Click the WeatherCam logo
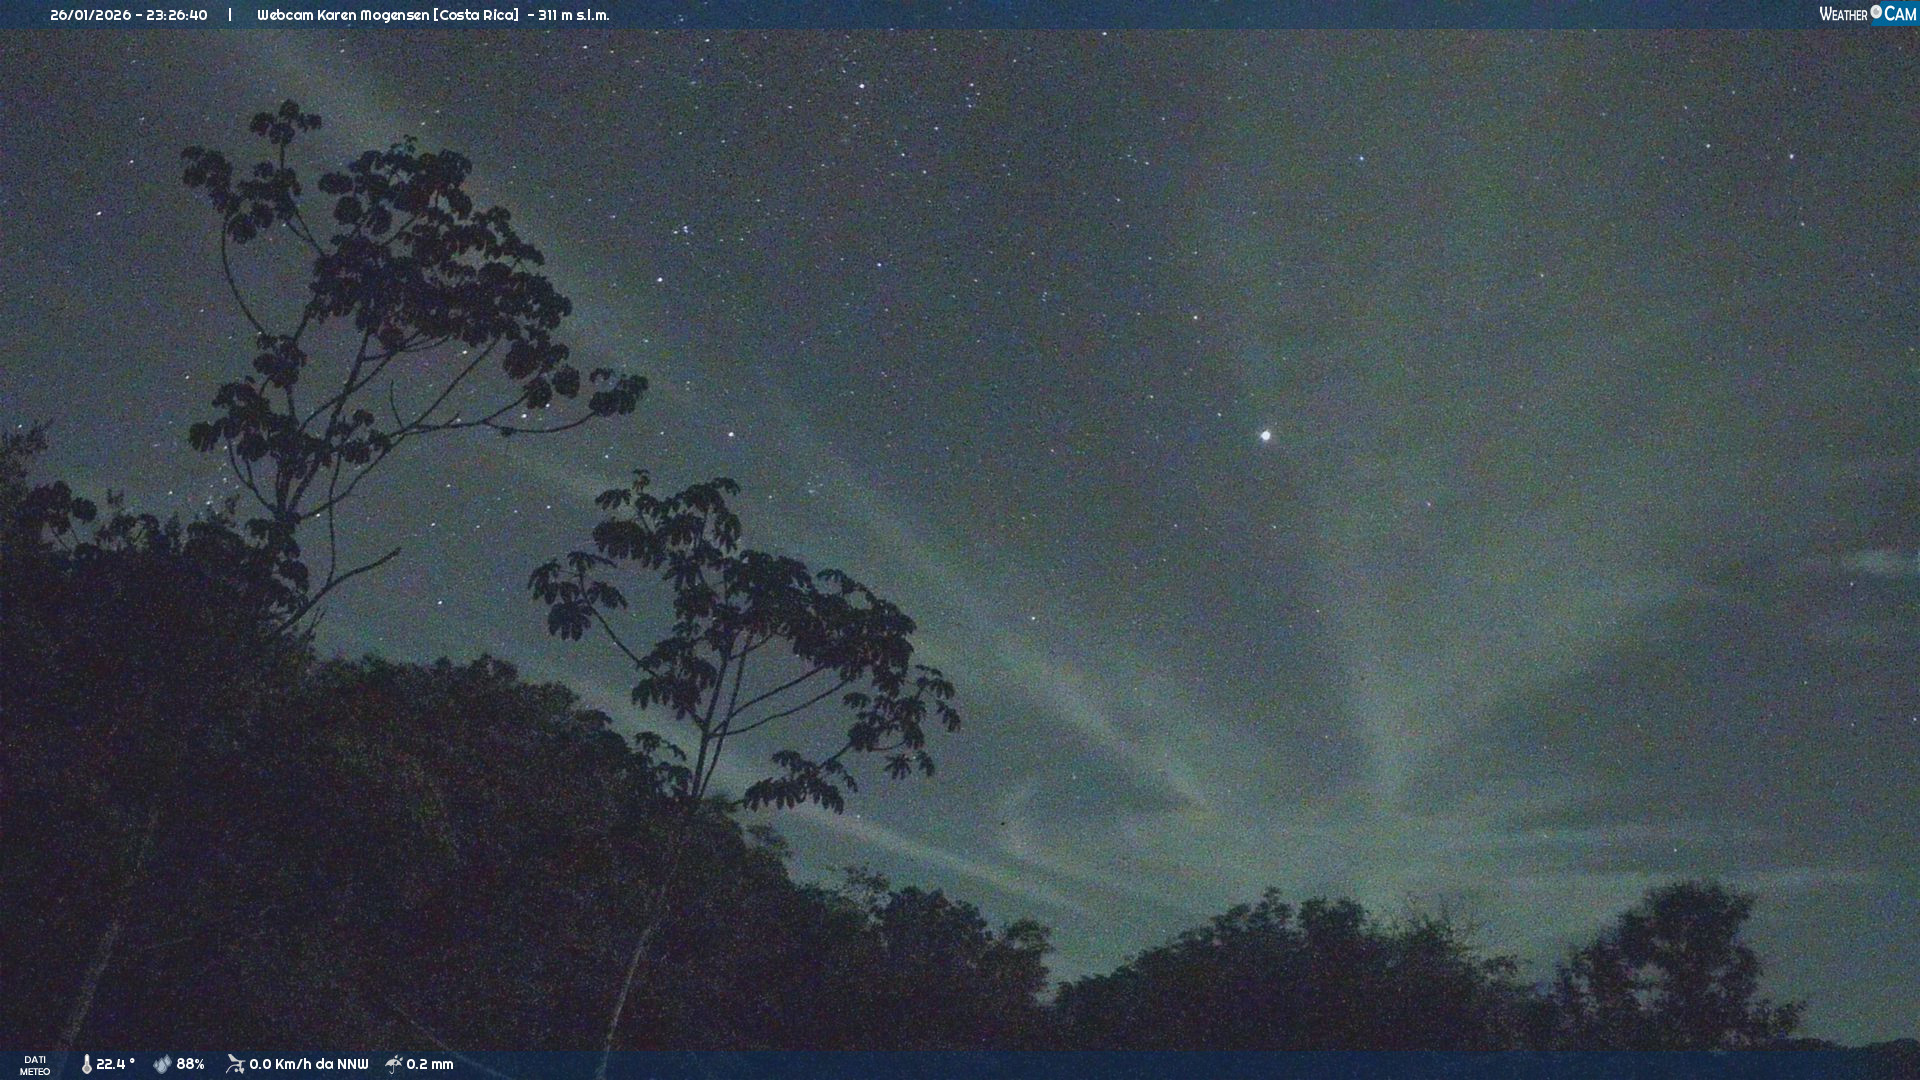This screenshot has width=1920, height=1080. tap(1867, 14)
